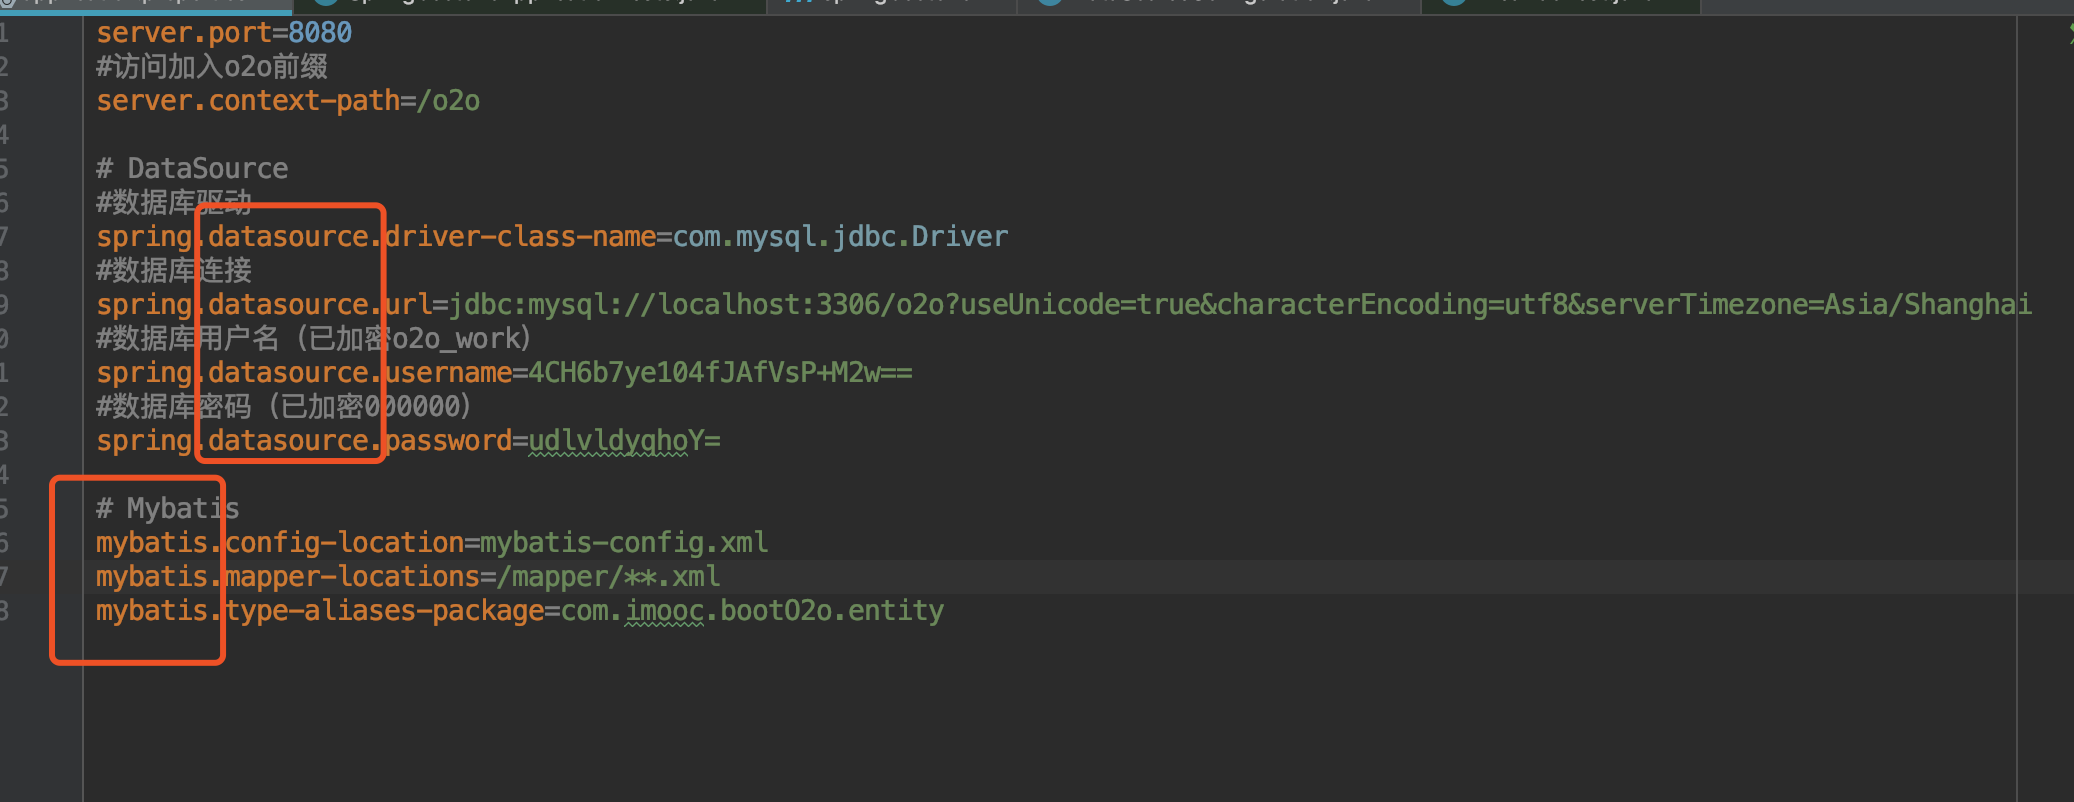Click the '#数据库密码' comment line
The width and height of the screenshot is (2074, 802).
(284, 406)
